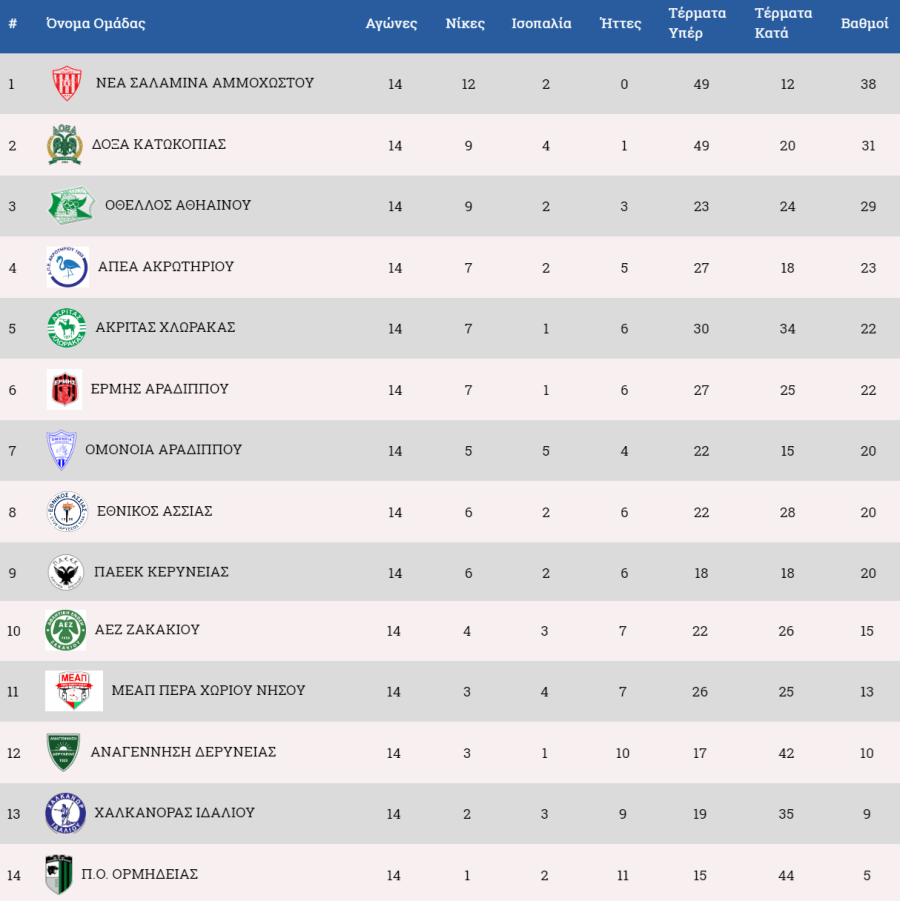Viewport: 900px width, 901px height.
Task: Select the Ακρίτας Χλώρακας round green crest
Action: pos(67,328)
